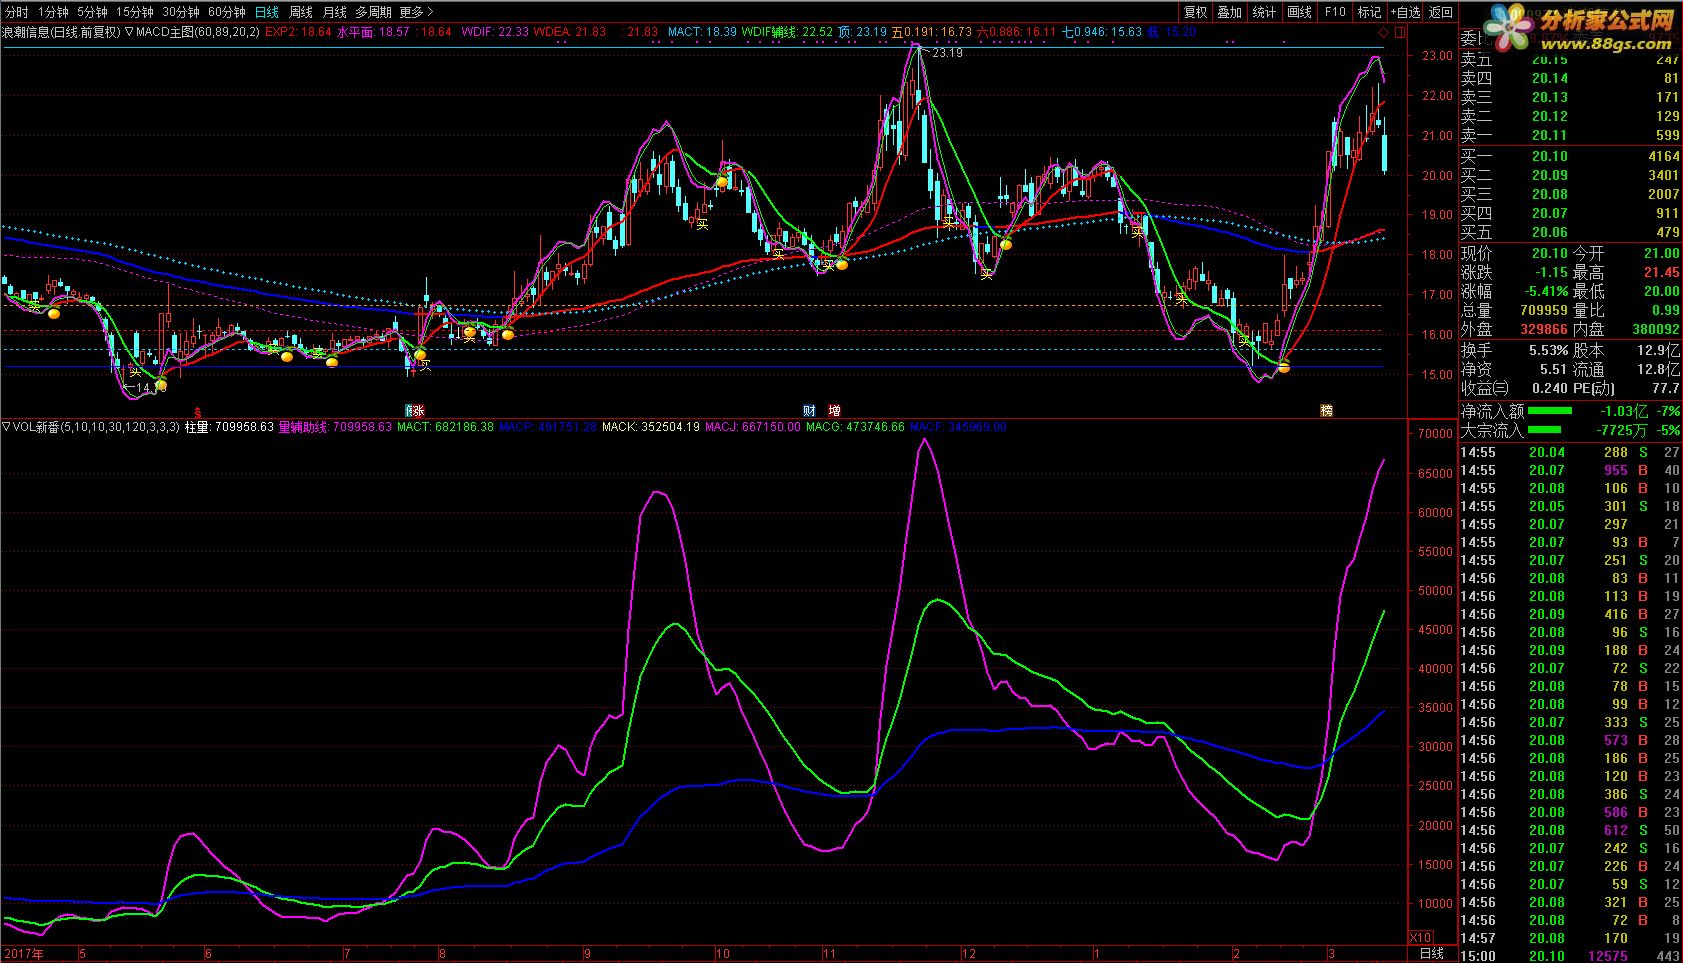1683x963 pixels.
Task: Click the 标记 mark button
Action: point(1369,12)
